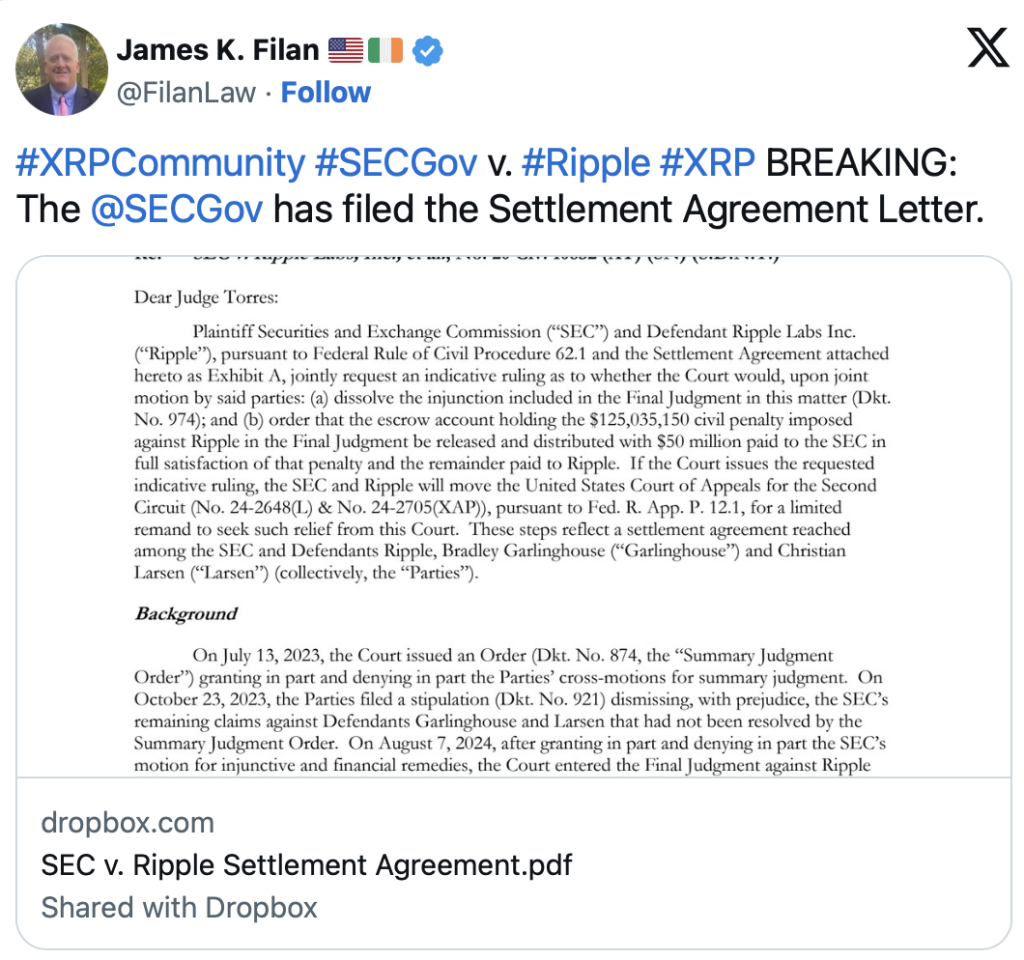Open the dropbox.com link domain

pos(128,823)
